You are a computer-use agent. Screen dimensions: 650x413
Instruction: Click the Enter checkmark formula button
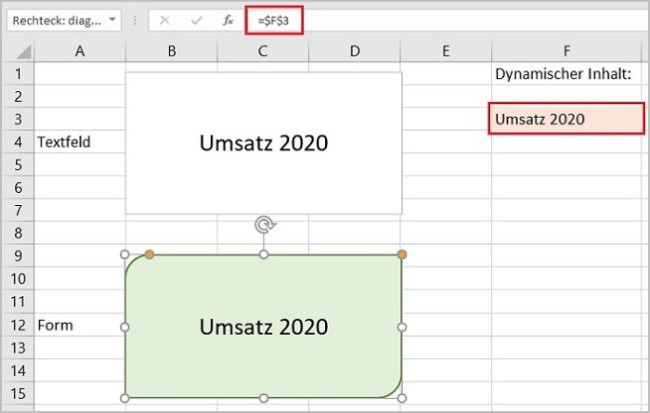tap(196, 20)
